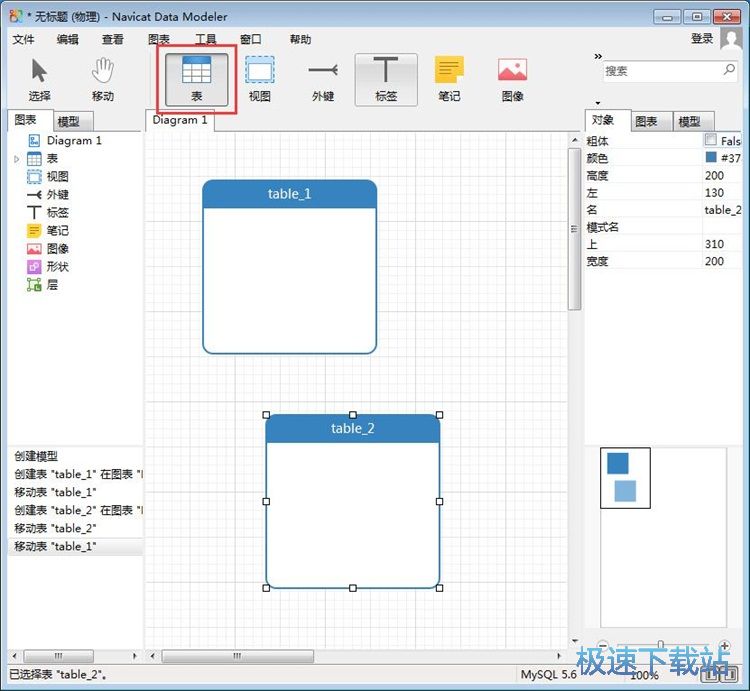
Task: Open the small dropdown arrow above 对象 tab
Action: tap(598, 103)
